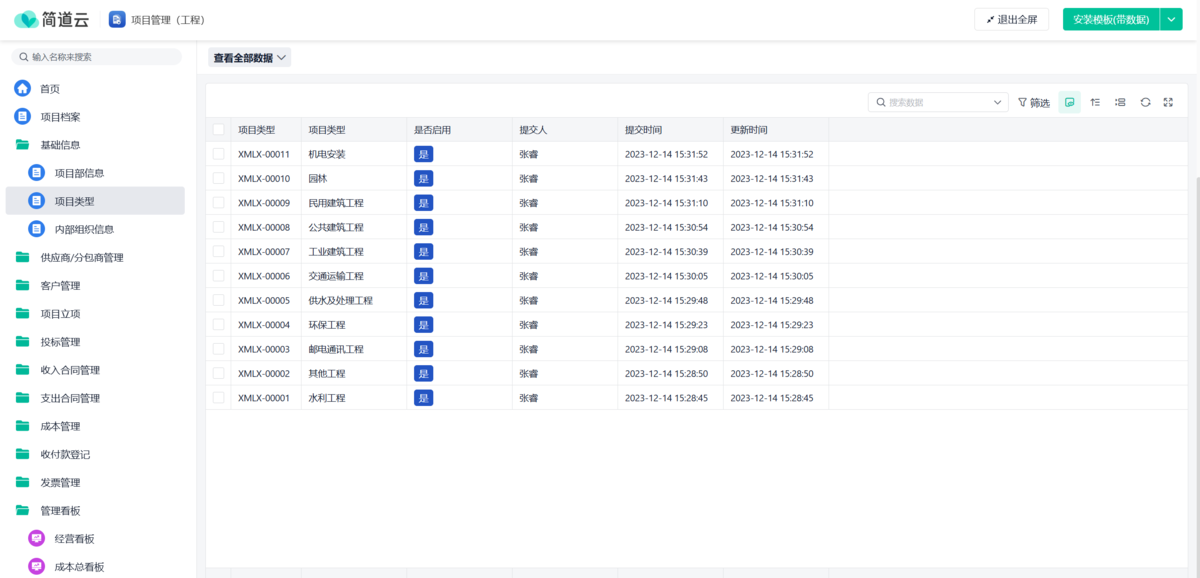
Task: Check the select-all checkbox in table header
Action: (x=218, y=130)
